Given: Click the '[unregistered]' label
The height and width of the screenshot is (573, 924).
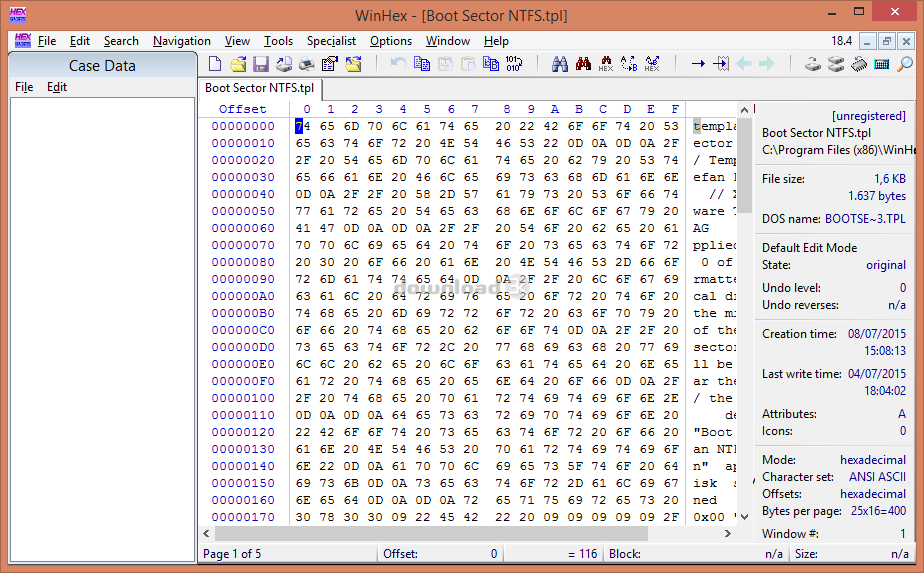Looking at the screenshot, I should coord(868,116).
